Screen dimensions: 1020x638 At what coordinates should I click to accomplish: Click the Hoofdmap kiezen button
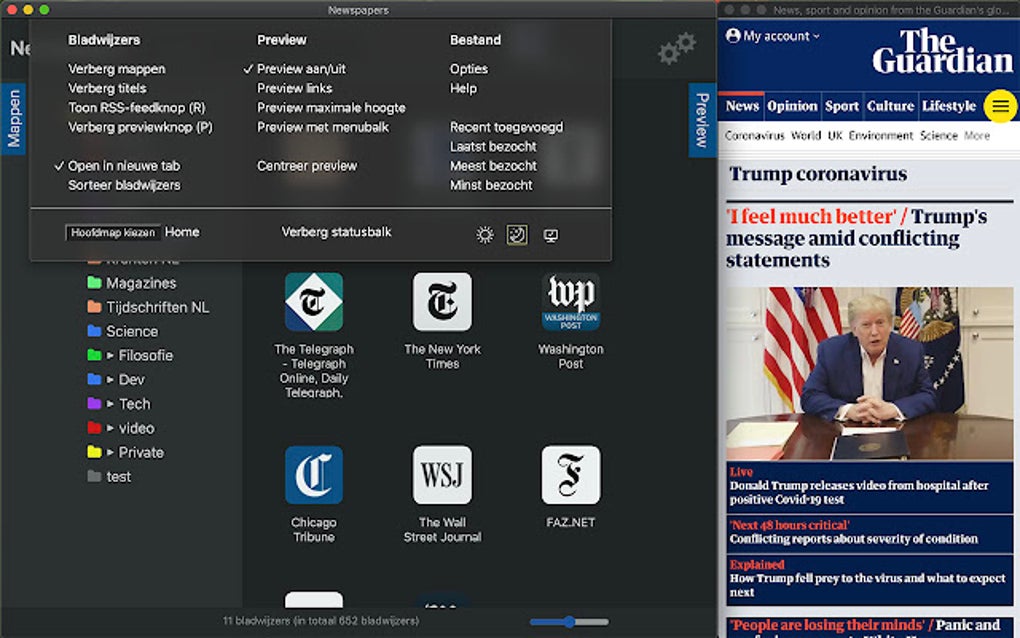click(113, 232)
